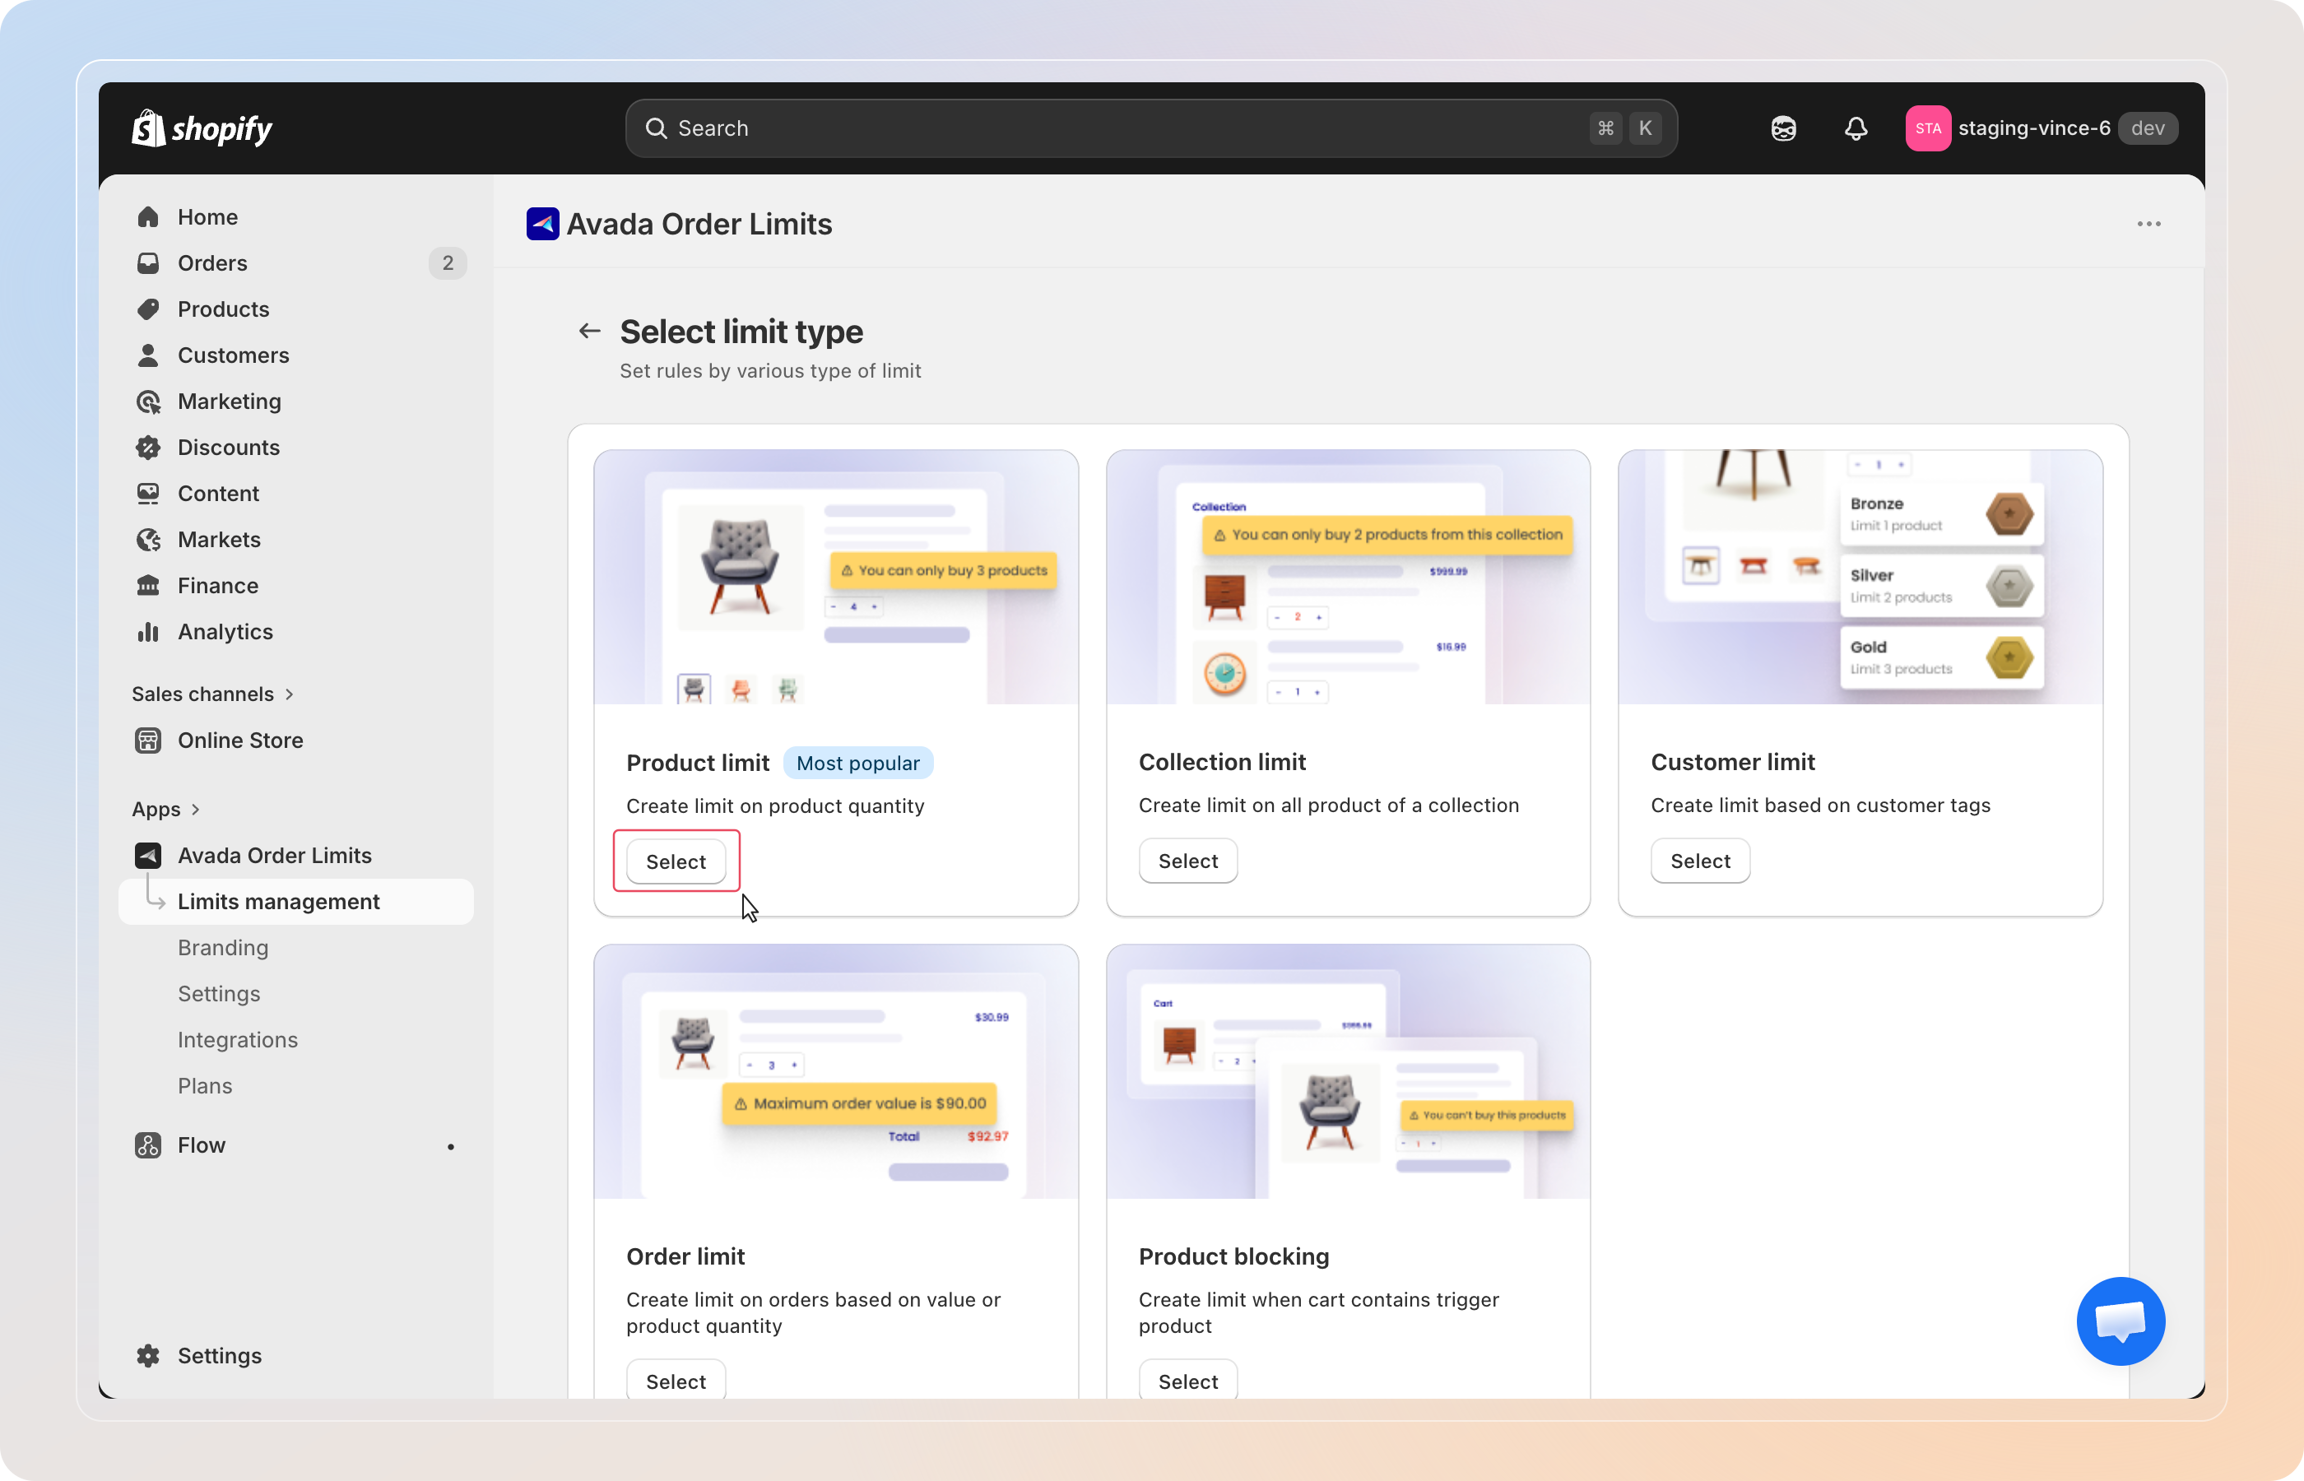Select the Customer limit type
The height and width of the screenshot is (1481, 2304).
1700,861
